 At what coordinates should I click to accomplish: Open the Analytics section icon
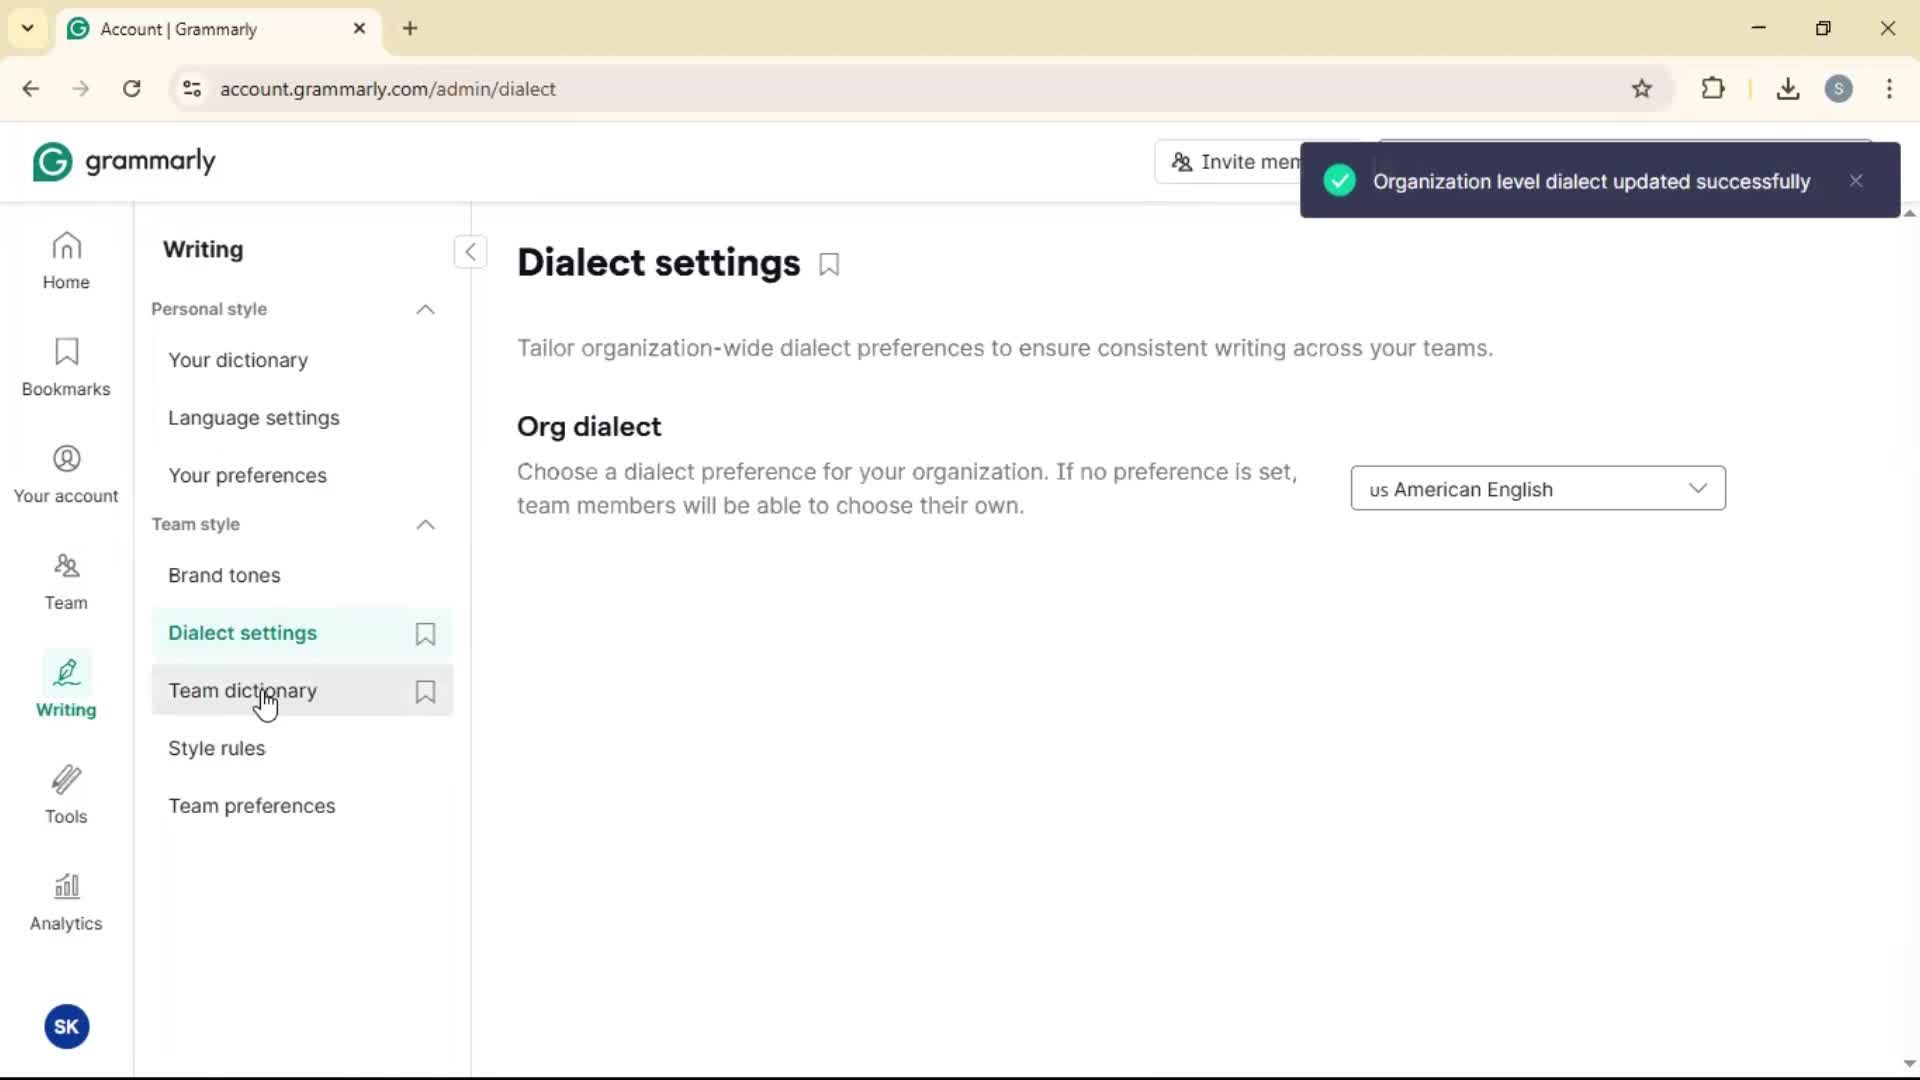pos(66,902)
